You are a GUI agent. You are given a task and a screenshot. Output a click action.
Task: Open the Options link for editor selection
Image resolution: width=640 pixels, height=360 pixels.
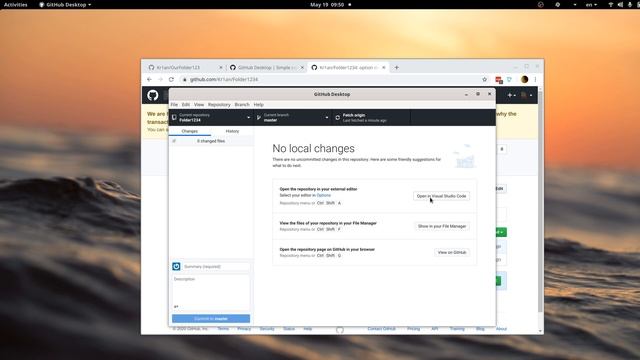(x=324, y=195)
